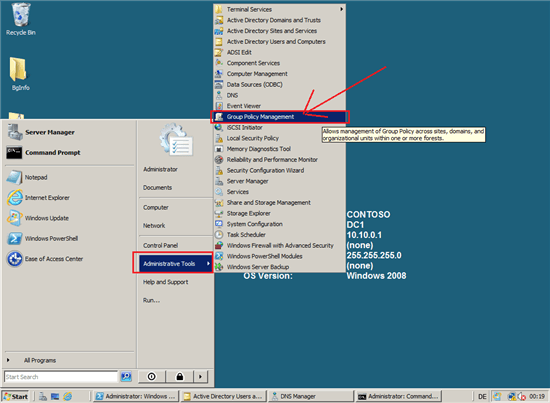The width and height of the screenshot is (550, 403).
Task: Click the lock computer button
Action: point(180,377)
